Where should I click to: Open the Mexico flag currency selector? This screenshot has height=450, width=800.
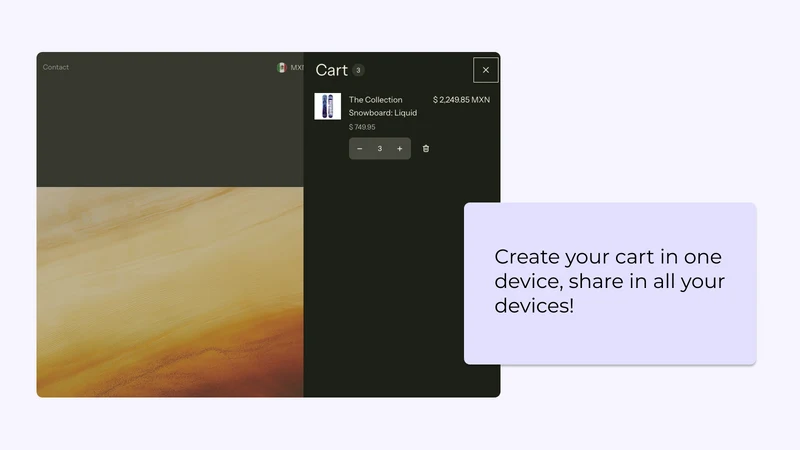pos(290,67)
